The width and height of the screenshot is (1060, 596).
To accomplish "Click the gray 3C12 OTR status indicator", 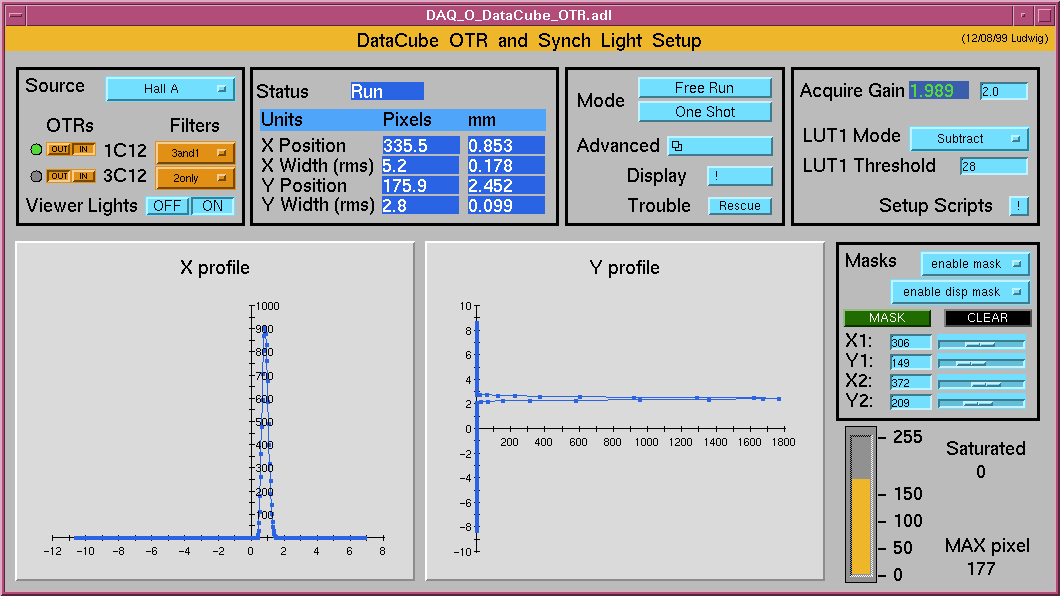I will 37,177.
